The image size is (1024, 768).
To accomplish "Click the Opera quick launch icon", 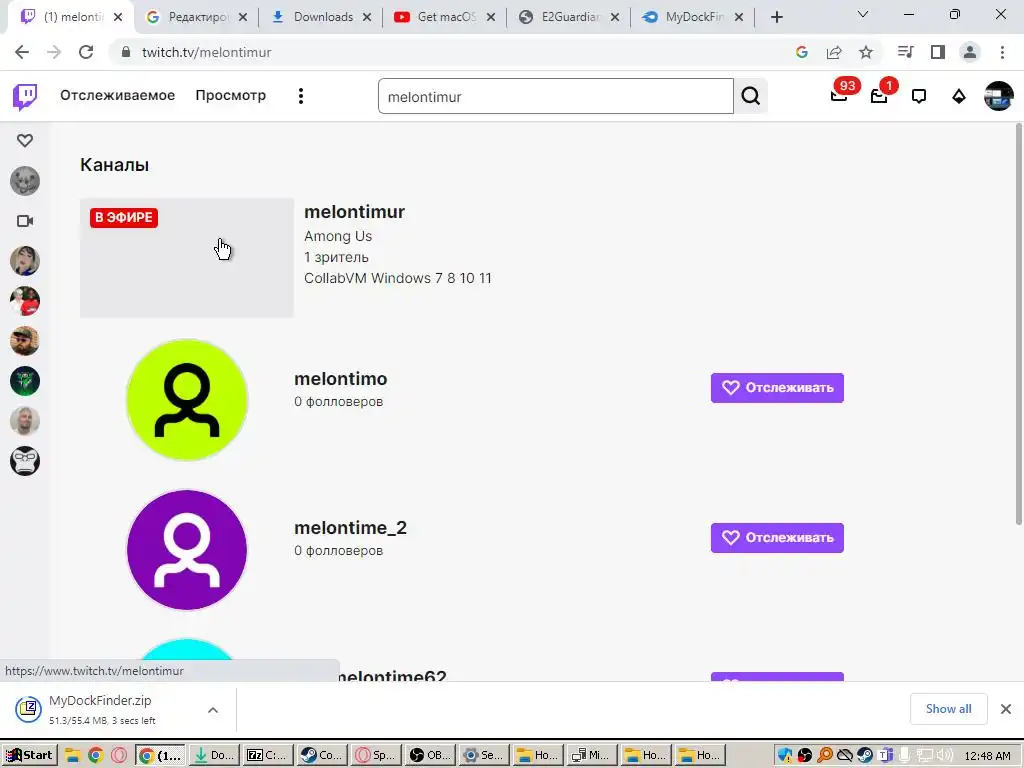I will click(119, 755).
